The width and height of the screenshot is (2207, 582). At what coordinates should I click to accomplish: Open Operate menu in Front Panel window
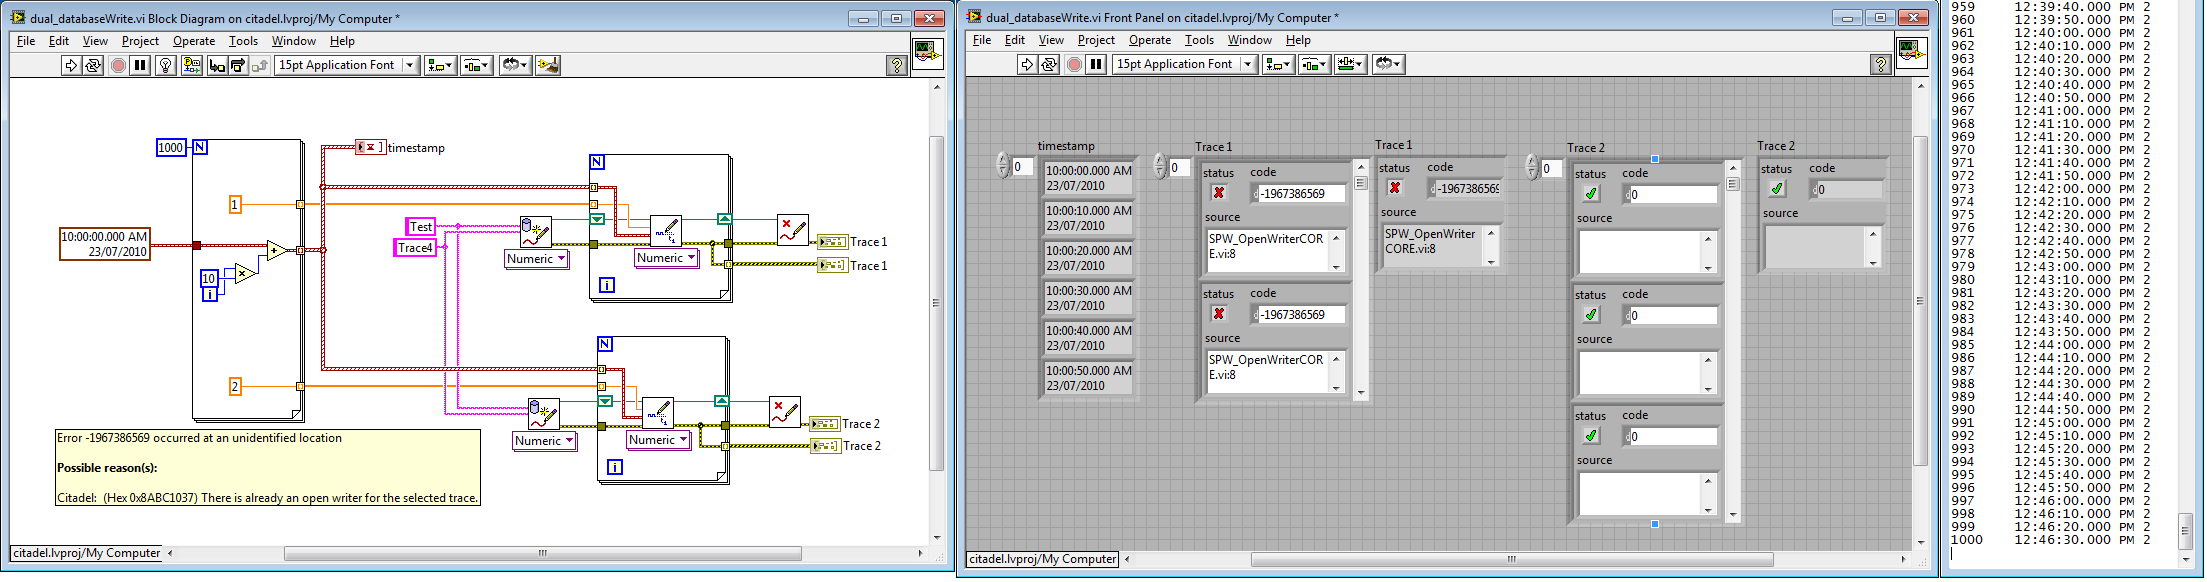point(1150,40)
